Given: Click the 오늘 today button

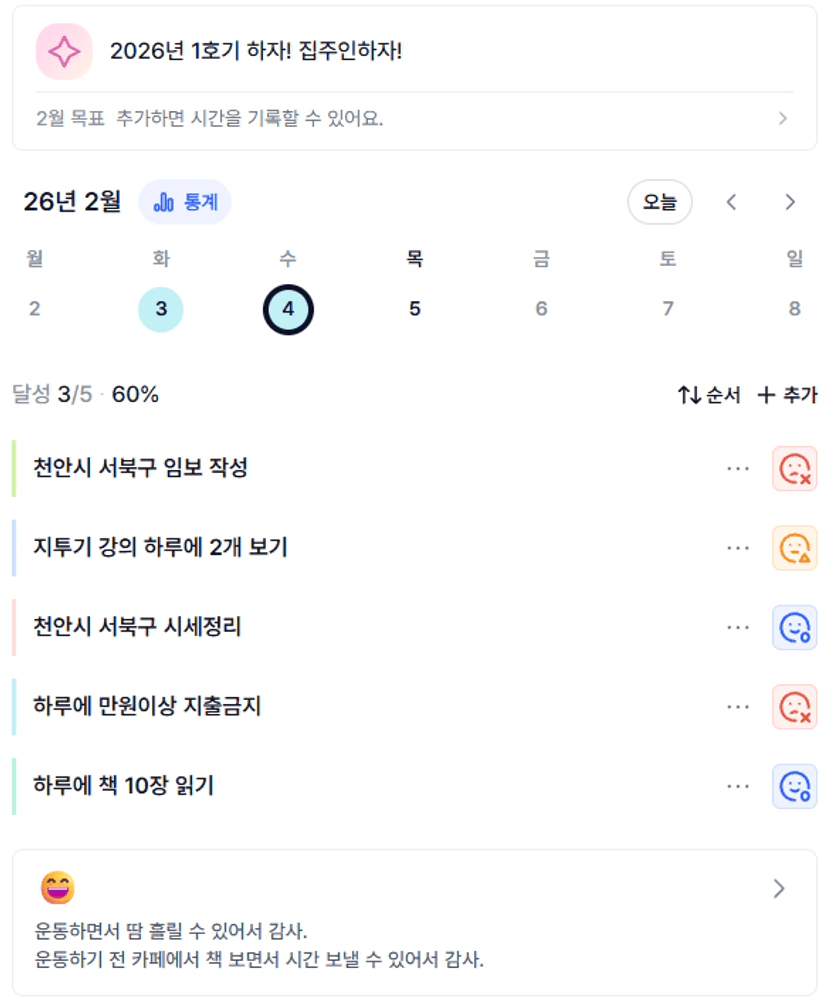Looking at the screenshot, I should [659, 202].
